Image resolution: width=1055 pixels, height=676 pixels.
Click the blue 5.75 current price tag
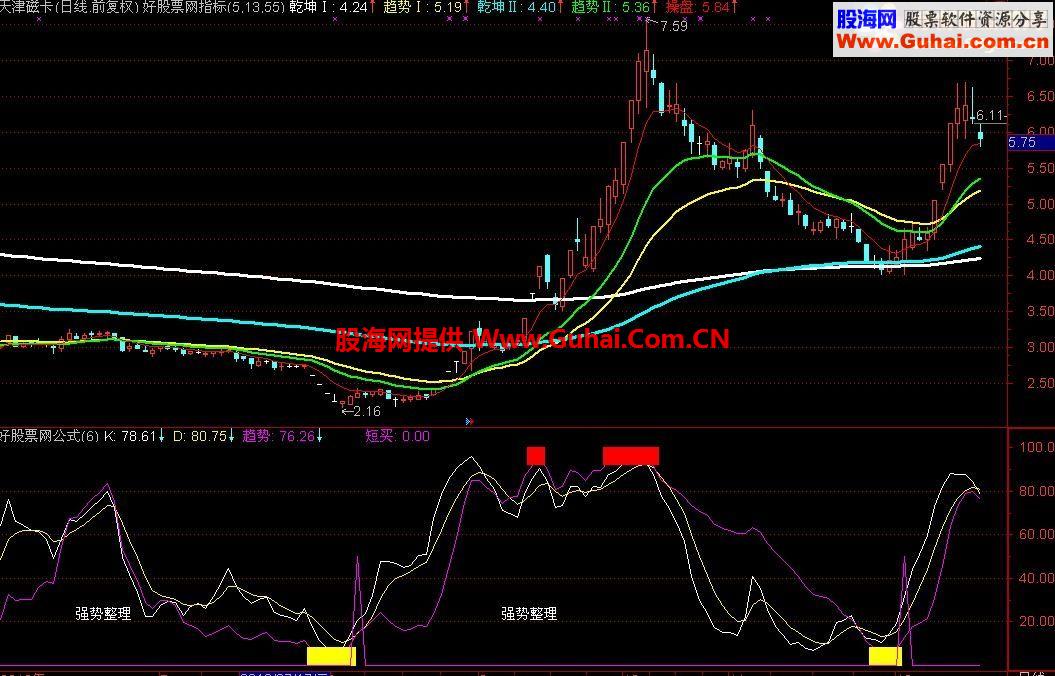1030,143
